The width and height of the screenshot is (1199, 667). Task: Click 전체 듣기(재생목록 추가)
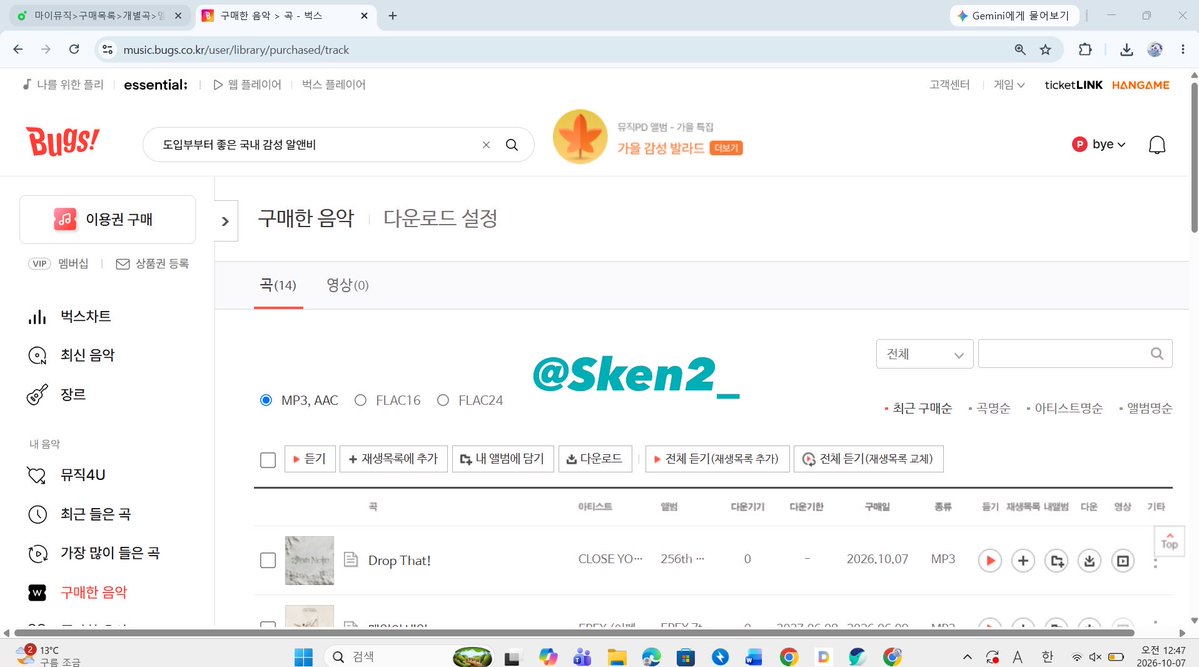point(716,459)
